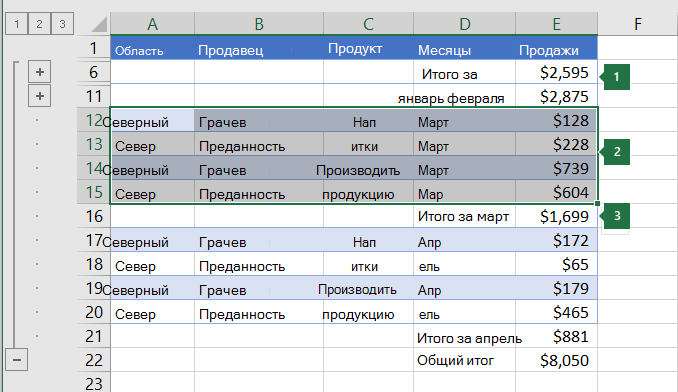Click outline level 2 button
Image resolution: width=678 pixels, height=392 pixels.
click(x=39, y=24)
